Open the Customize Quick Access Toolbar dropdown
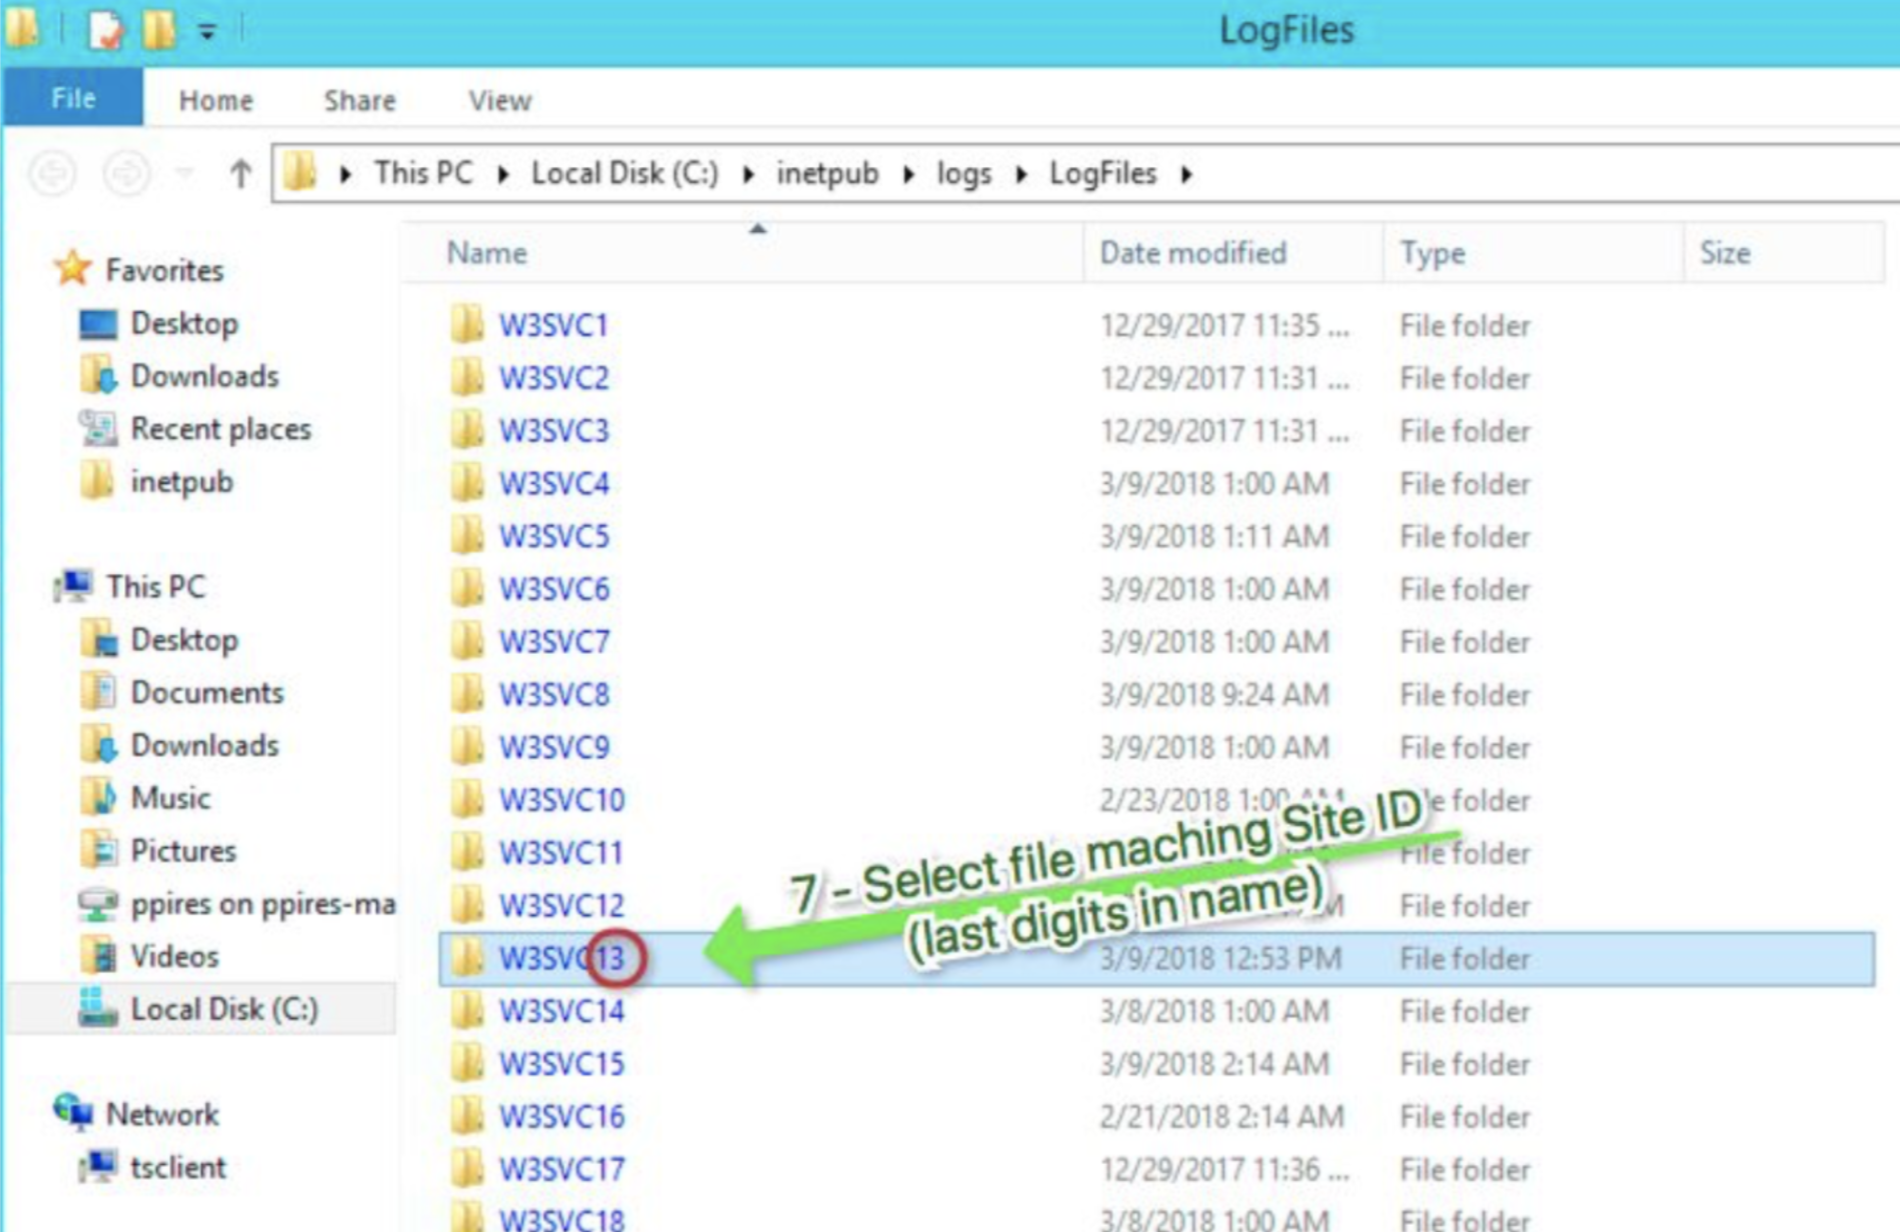1900x1232 pixels. (x=207, y=32)
